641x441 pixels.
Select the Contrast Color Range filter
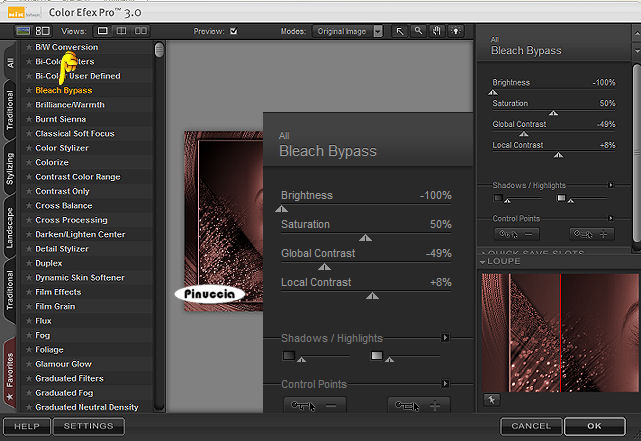click(x=78, y=177)
